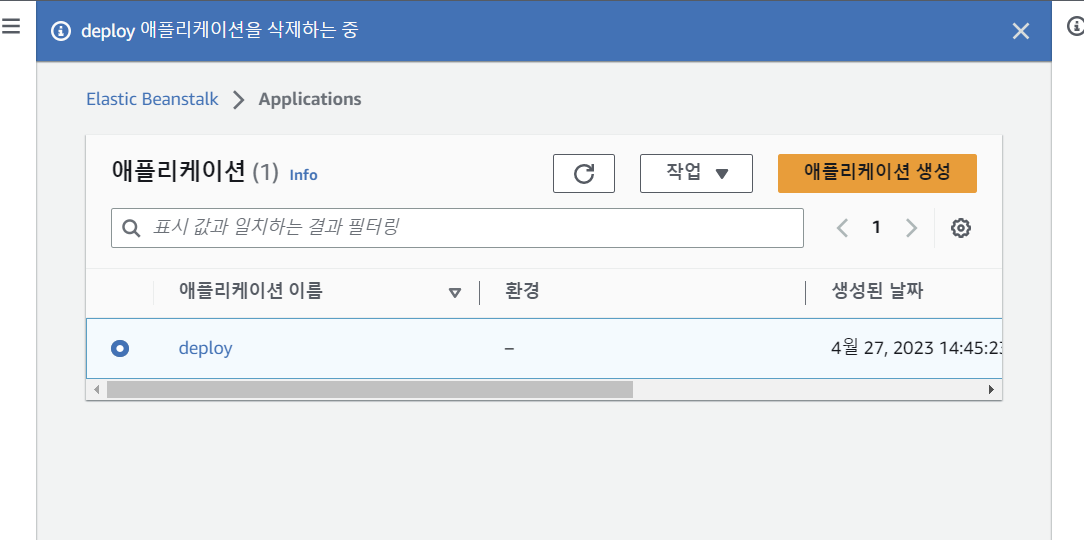Select page number 1
The width and height of the screenshot is (1084, 540).
pos(877,227)
